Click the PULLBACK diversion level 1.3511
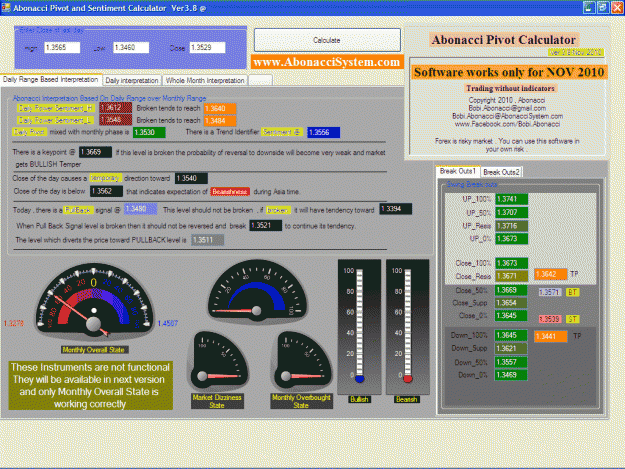Image resolution: width=625 pixels, height=469 pixels. (207, 240)
